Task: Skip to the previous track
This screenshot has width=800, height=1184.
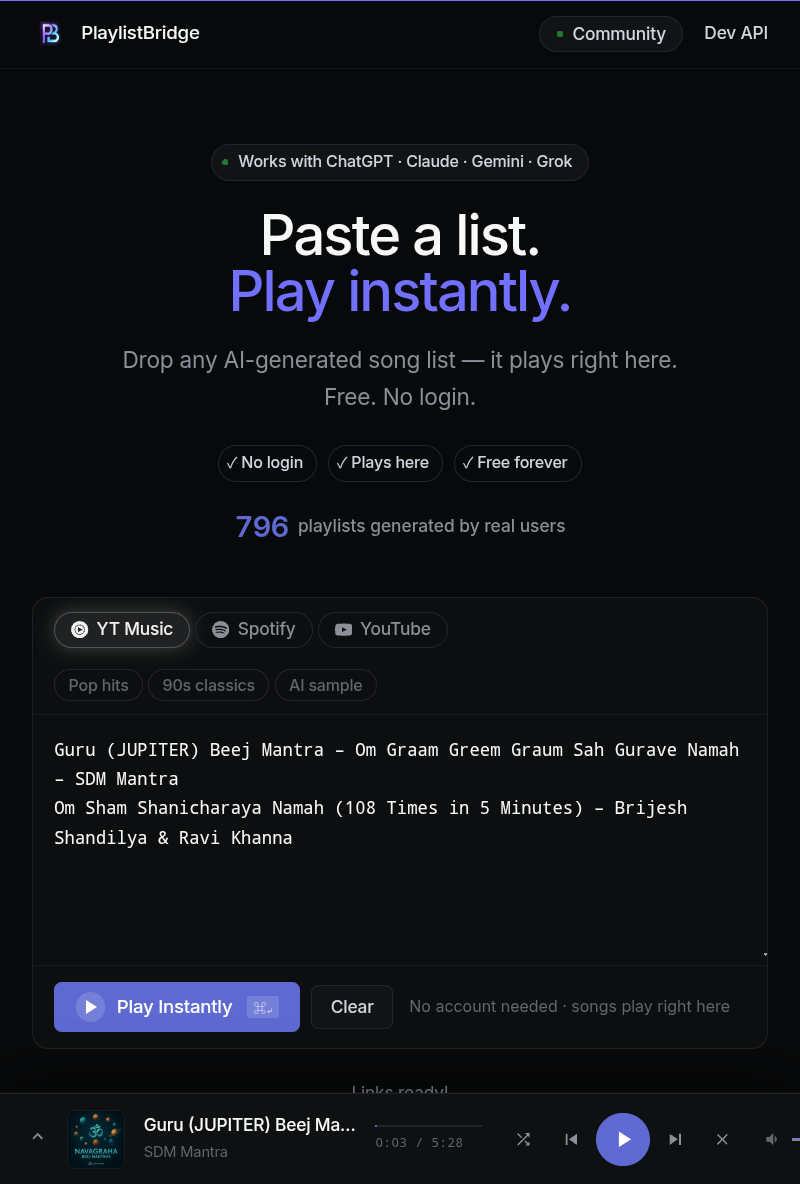Action: coord(571,1139)
